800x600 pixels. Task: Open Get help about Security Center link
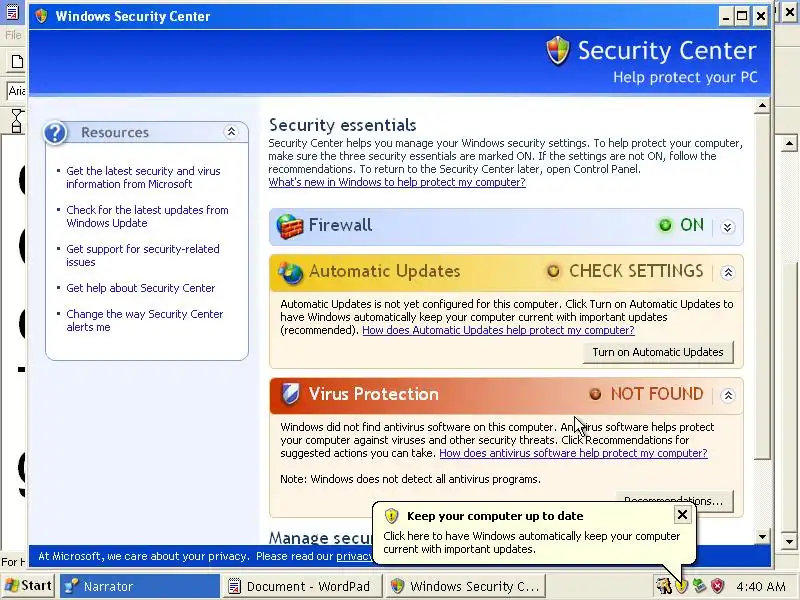tap(141, 288)
